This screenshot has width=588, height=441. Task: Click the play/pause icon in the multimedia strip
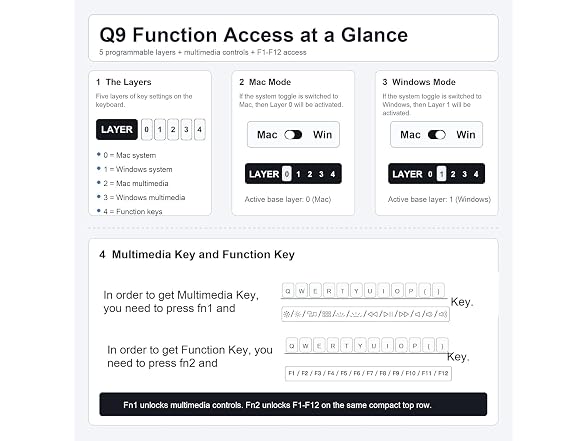coord(388,314)
